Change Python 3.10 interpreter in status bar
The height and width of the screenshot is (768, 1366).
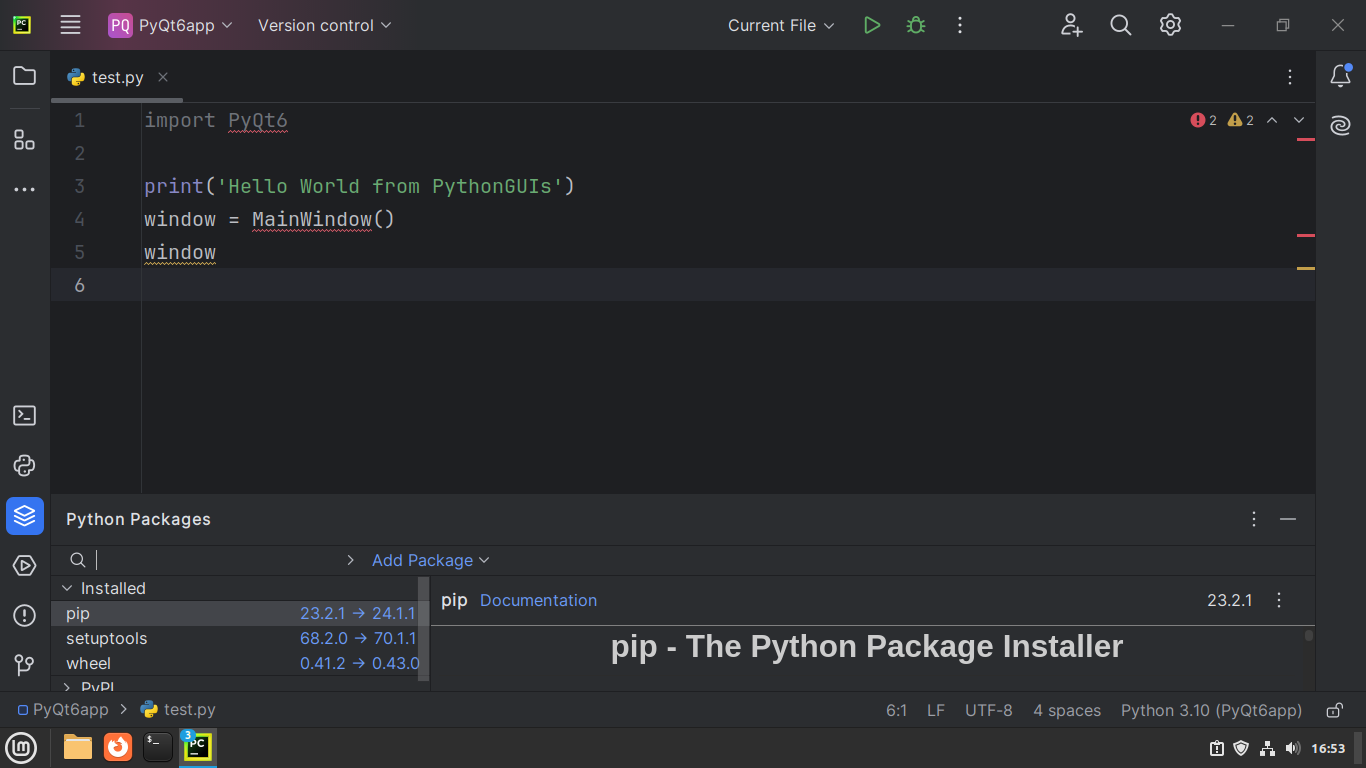click(x=1211, y=710)
